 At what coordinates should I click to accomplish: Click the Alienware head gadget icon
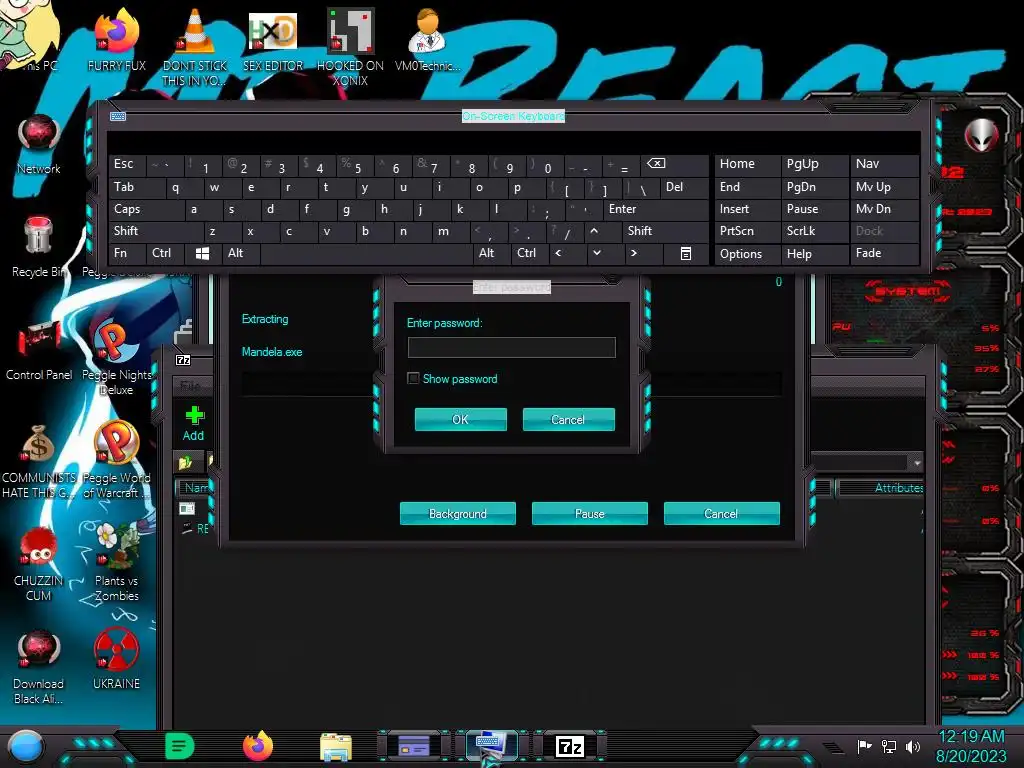tap(982, 135)
